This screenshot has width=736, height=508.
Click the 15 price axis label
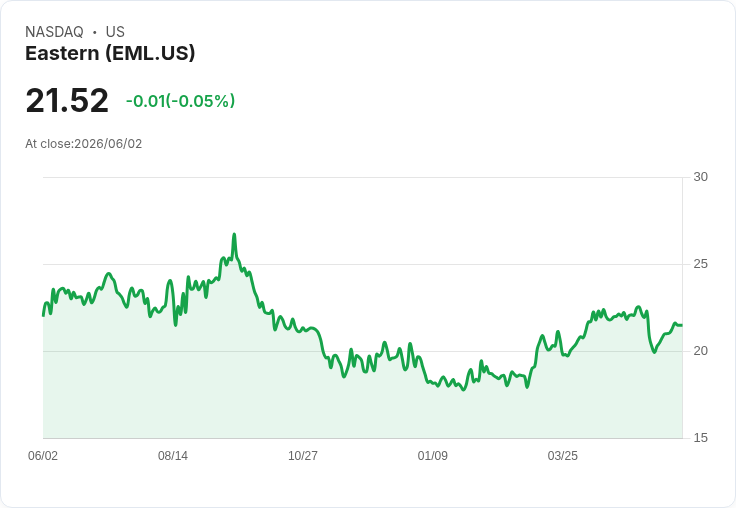click(700, 438)
